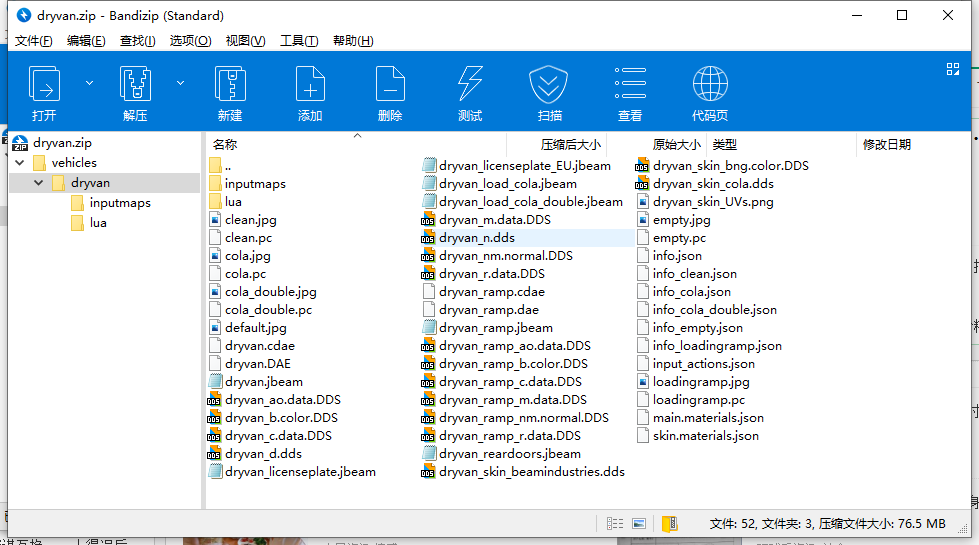Select the lua folder in file list

tap(225, 202)
